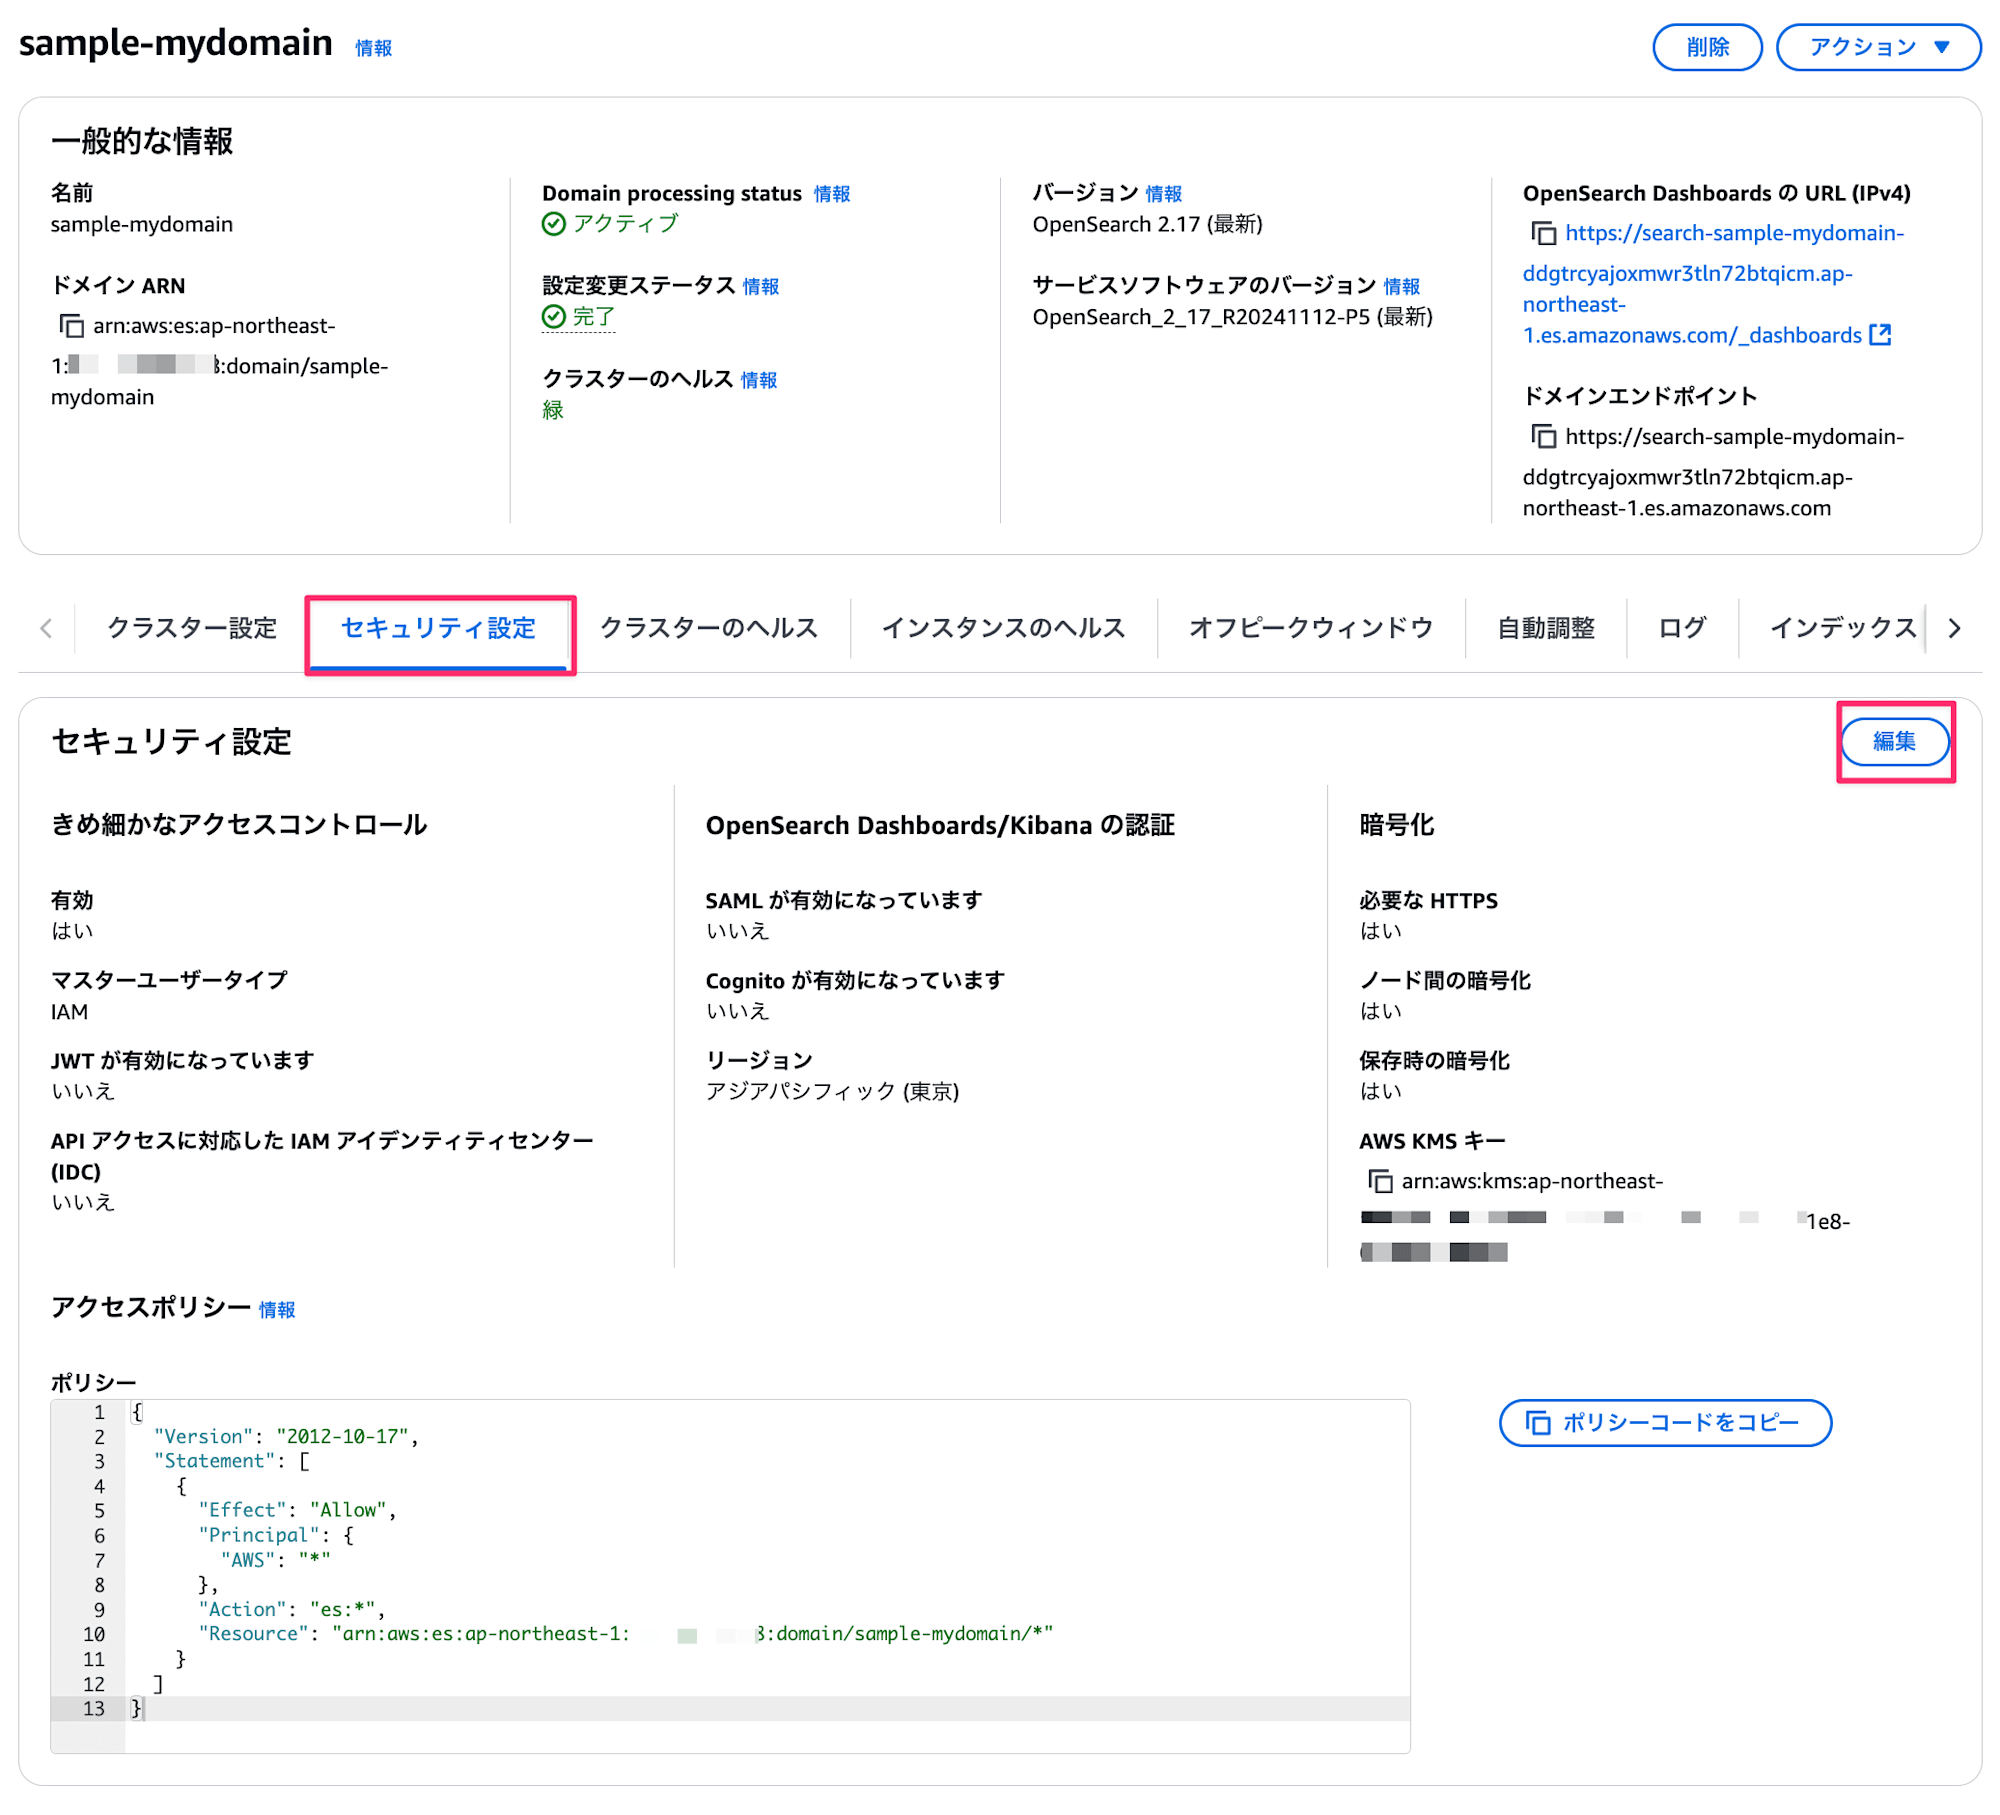
Task: Click アジアパシフィック (東京) region value
Action: click(x=832, y=1091)
